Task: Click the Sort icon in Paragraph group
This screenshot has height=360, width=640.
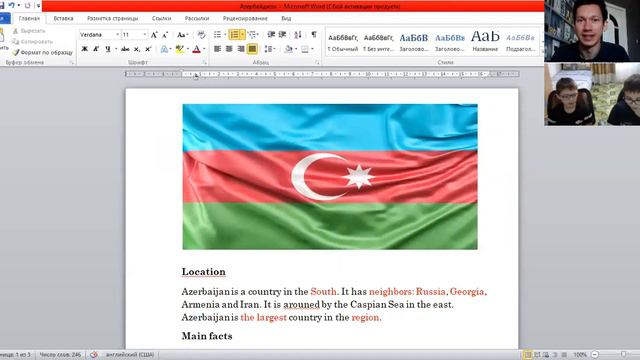Action: click(x=298, y=35)
